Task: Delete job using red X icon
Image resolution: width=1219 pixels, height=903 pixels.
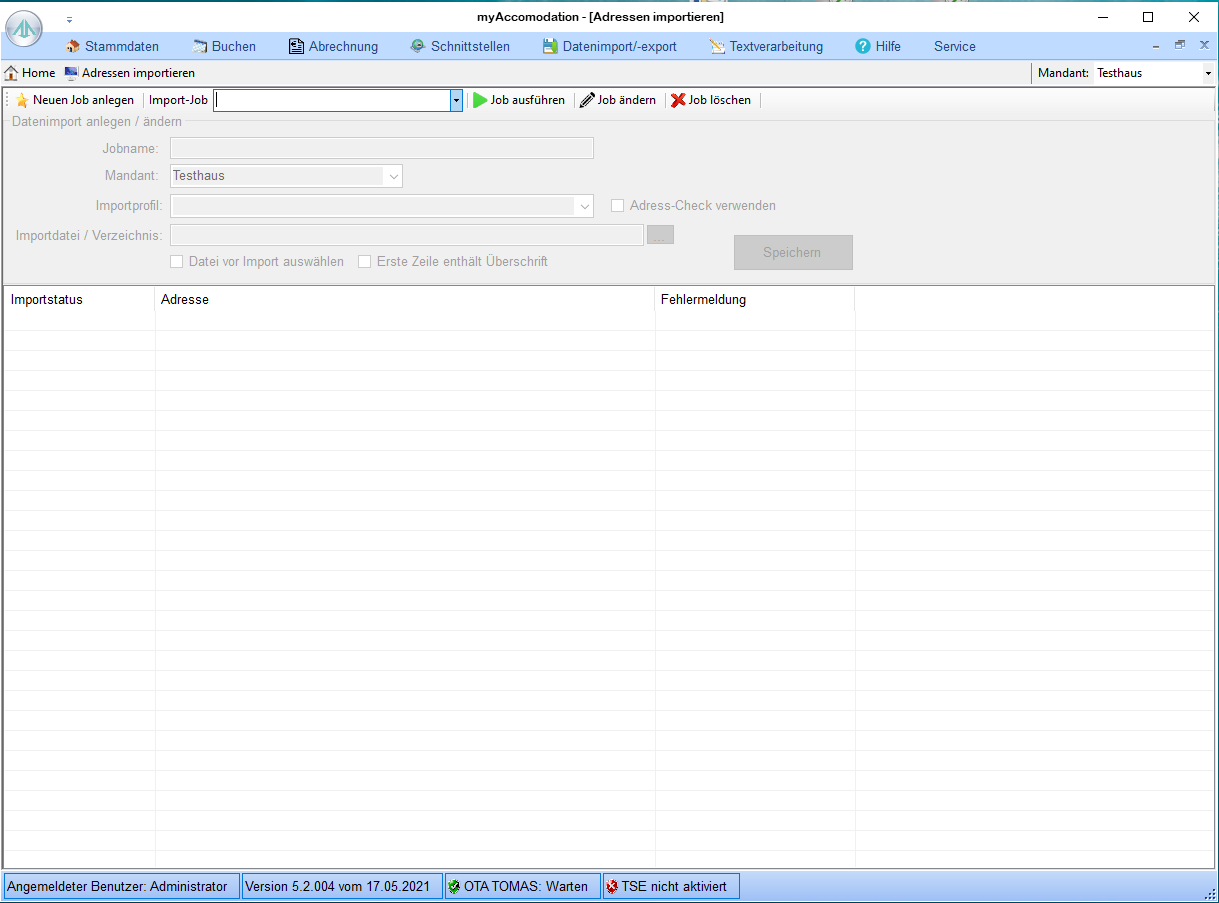Action: click(x=678, y=100)
